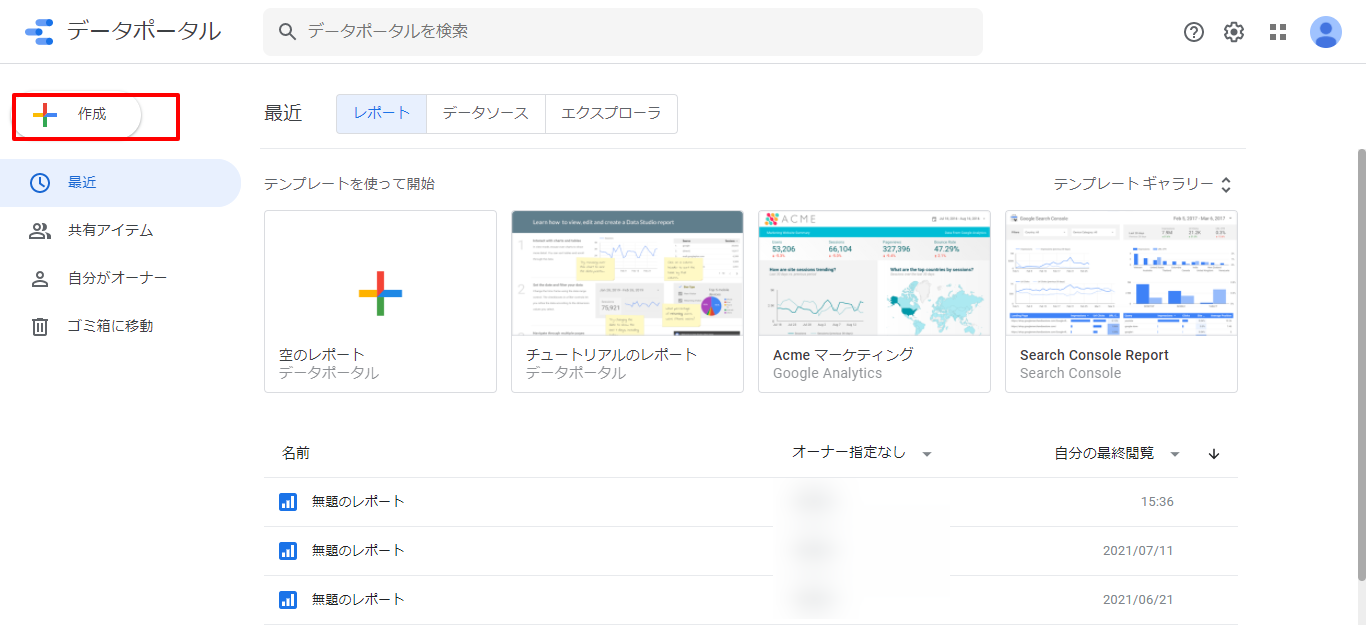
Task: Click the vertical page scrollbar
Action: [x=1360, y=364]
